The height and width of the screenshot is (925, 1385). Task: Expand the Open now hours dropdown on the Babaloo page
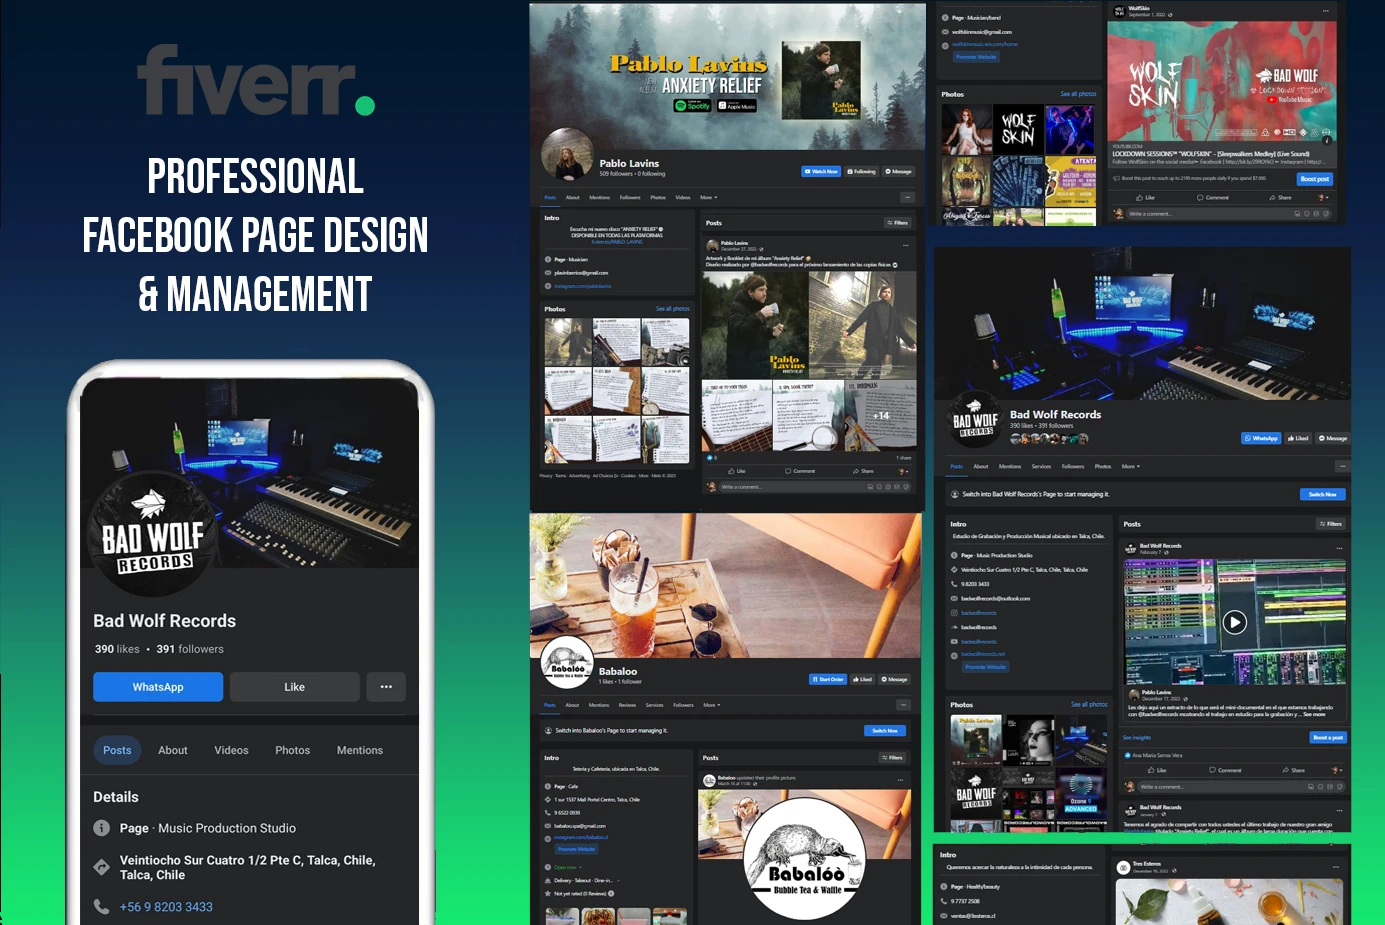(x=568, y=867)
